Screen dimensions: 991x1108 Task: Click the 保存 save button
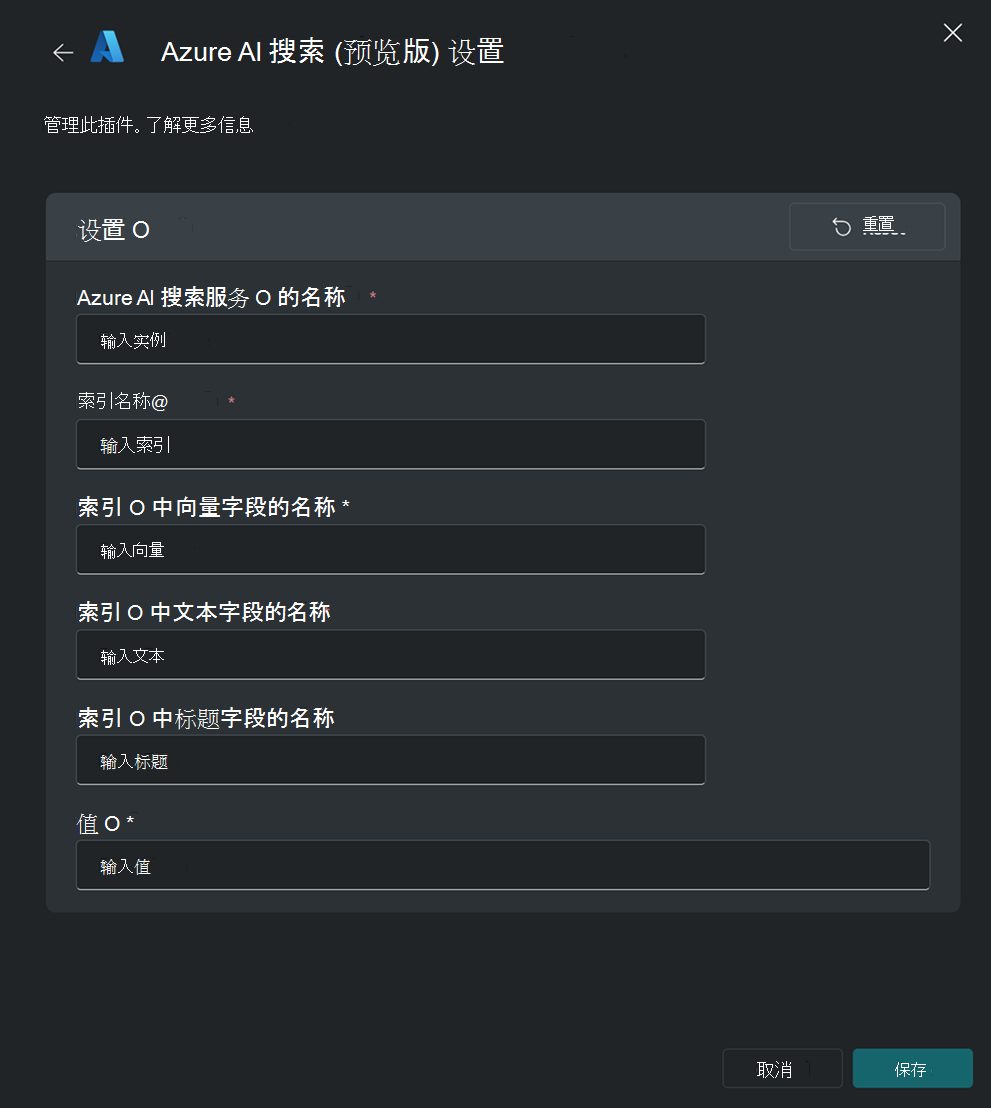pyautogui.click(x=913, y=1068)
